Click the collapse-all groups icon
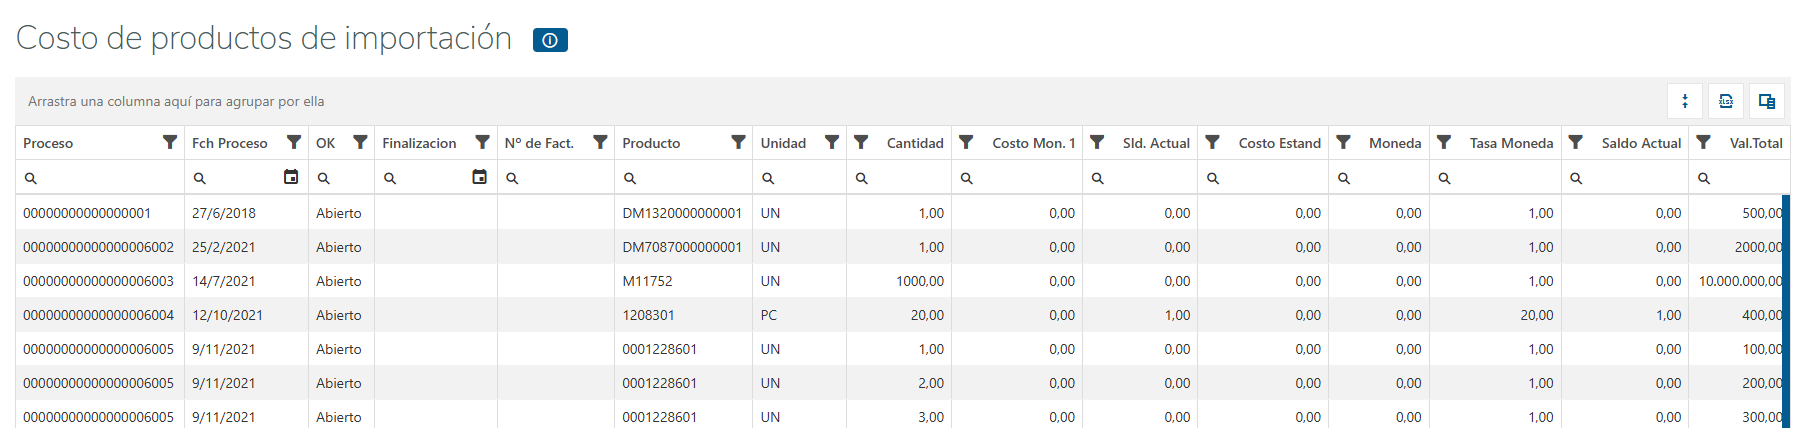The image size is (1795, 428). point(1685,101)
